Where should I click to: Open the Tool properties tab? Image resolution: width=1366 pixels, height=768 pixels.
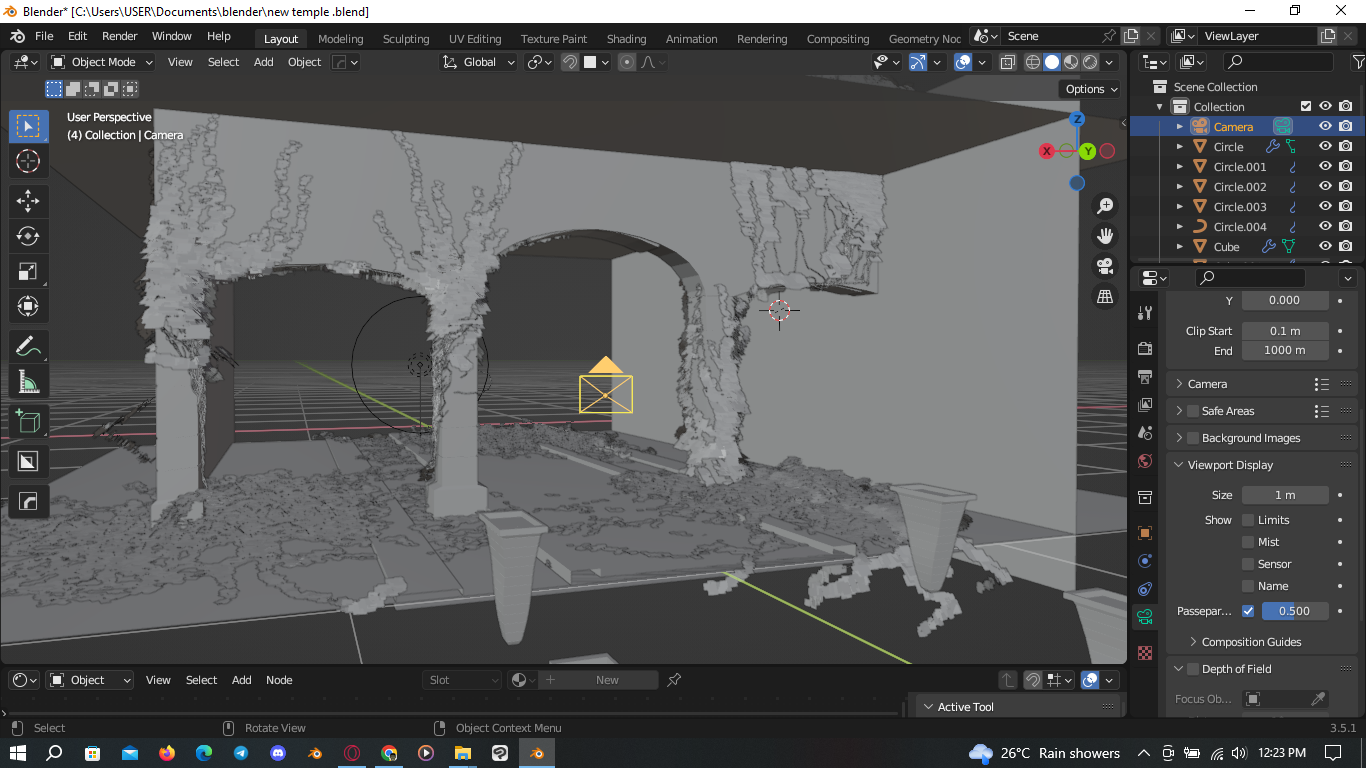point(1146,313)
